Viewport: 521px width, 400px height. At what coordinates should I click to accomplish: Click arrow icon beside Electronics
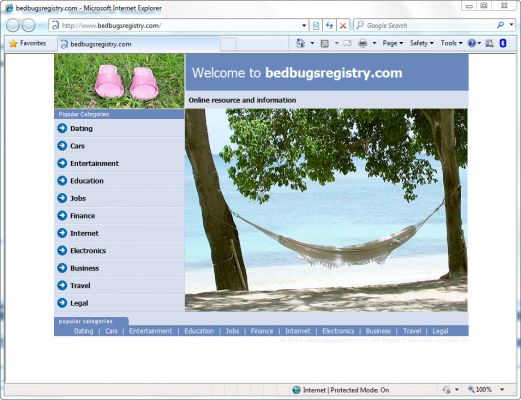click(62, 250)
